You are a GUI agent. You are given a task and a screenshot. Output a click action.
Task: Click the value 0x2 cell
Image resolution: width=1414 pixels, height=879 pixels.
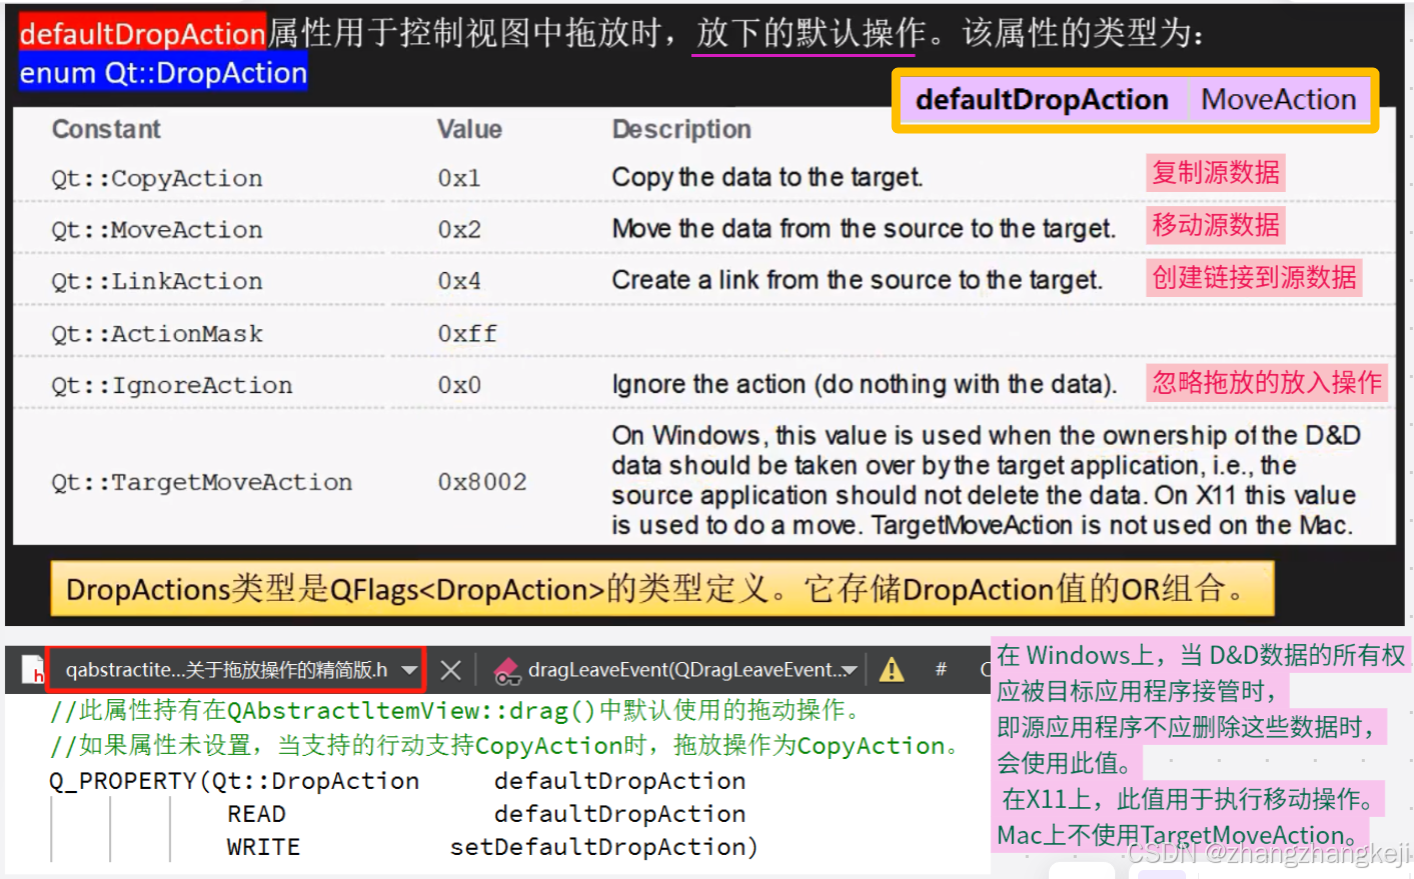tap(459, 229)
